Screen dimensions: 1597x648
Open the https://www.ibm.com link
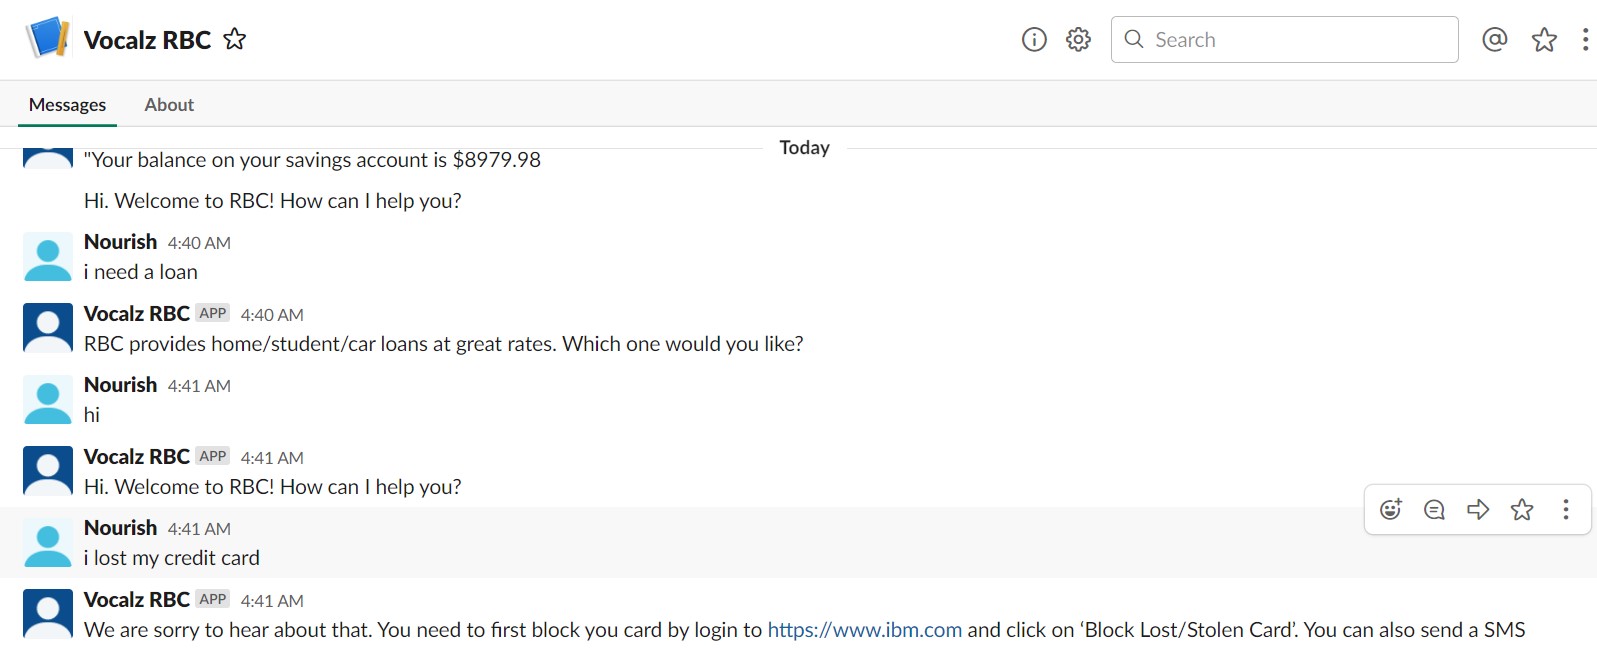864,630
